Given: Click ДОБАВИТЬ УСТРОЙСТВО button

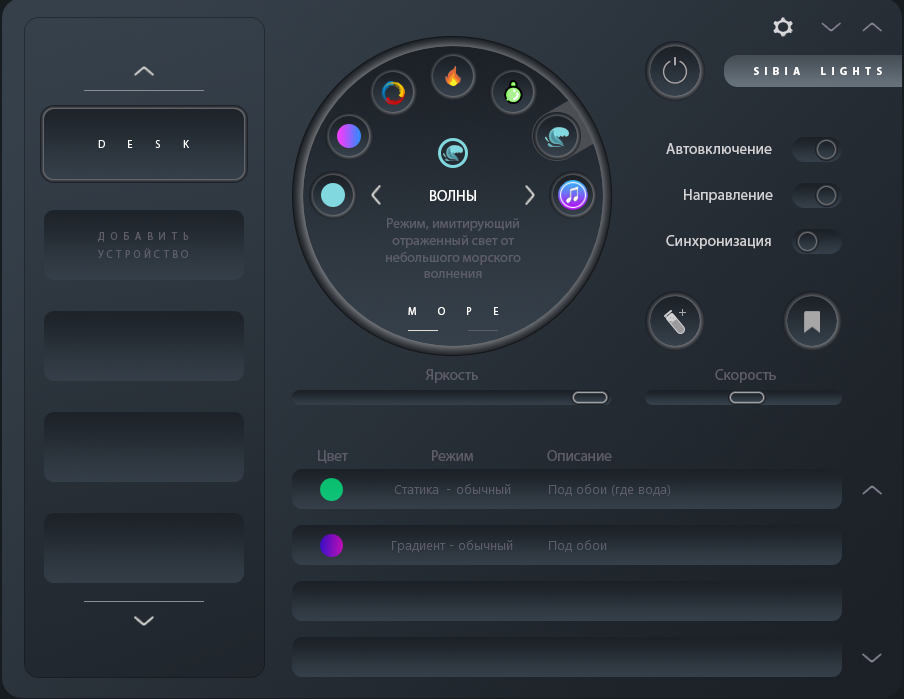Looking at the screenshot, I should click(x=144, y=245).
